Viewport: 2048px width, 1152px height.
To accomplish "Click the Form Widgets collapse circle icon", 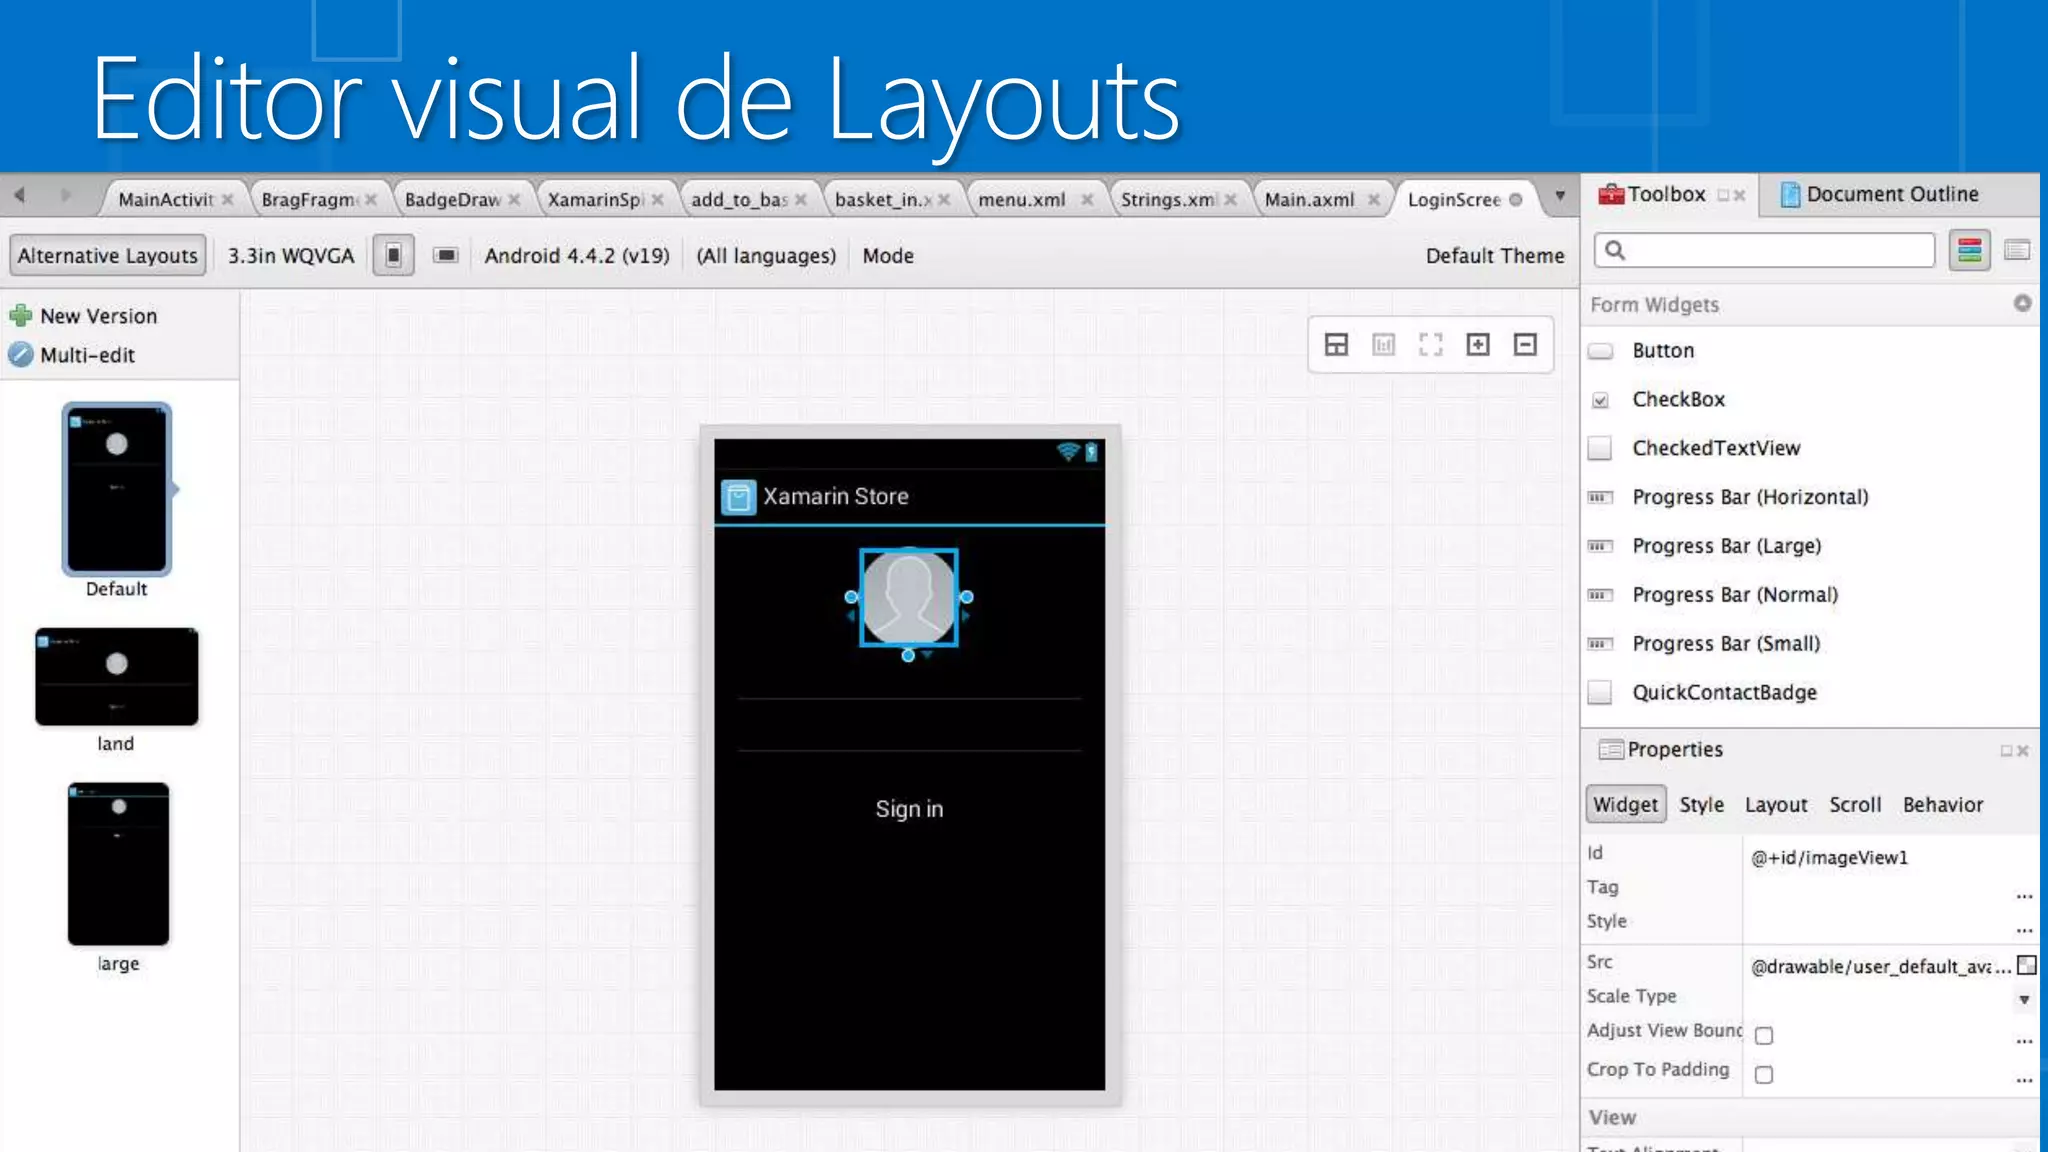I will (2022, 303).
